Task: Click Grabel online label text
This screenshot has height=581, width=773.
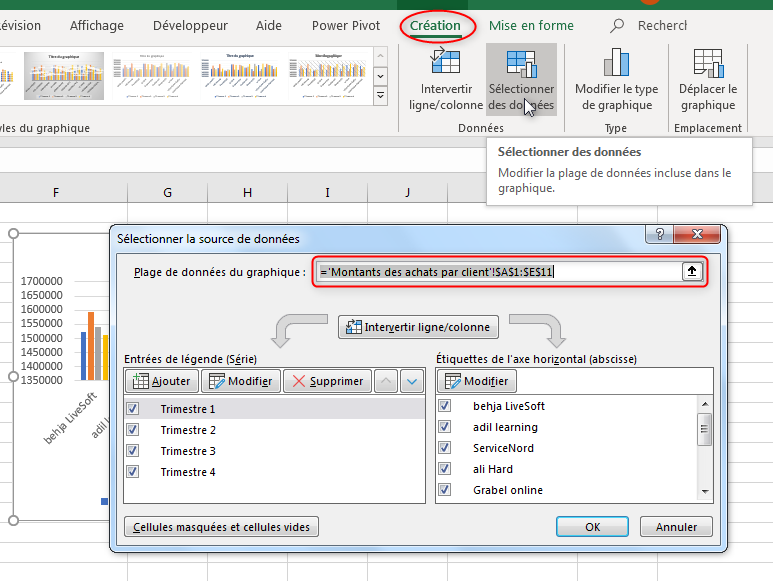Action: [x=508, y=490]
